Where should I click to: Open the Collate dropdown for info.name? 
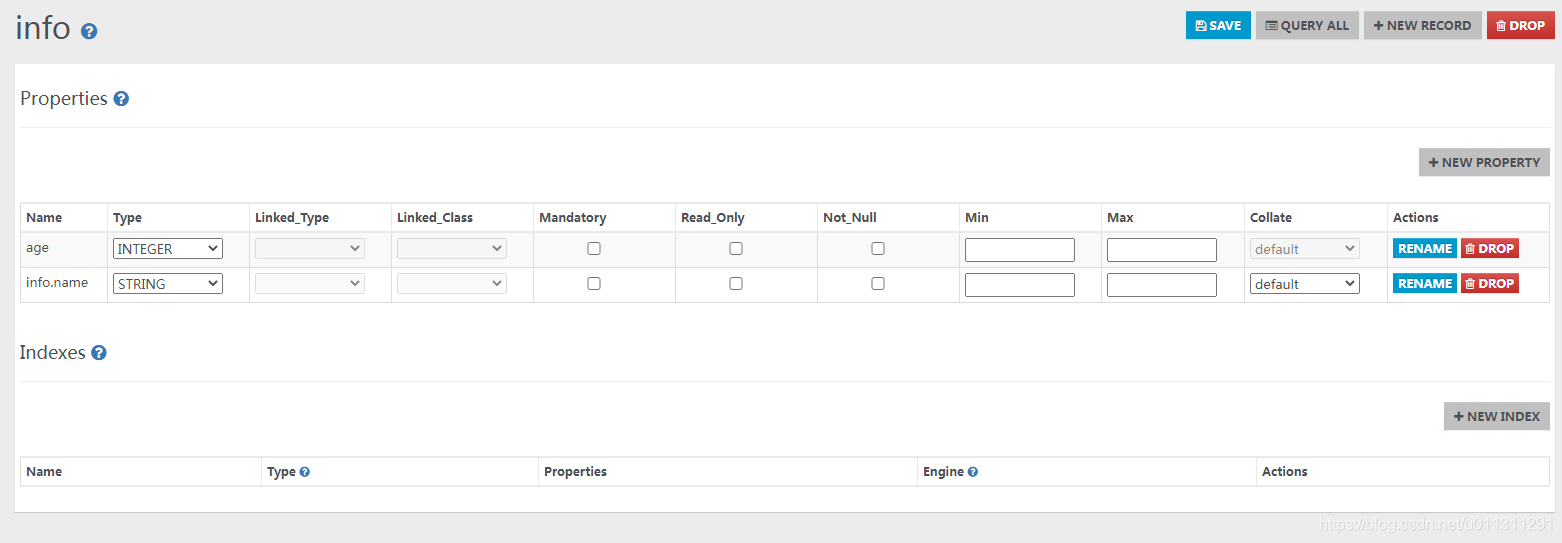coord(1305,284)
